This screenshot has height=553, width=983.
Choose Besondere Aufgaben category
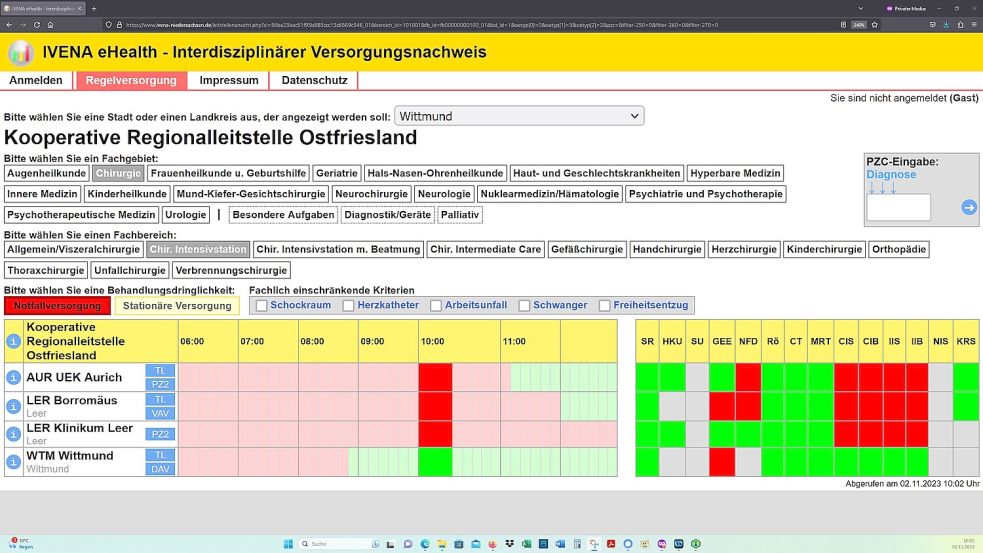point(283,214)
